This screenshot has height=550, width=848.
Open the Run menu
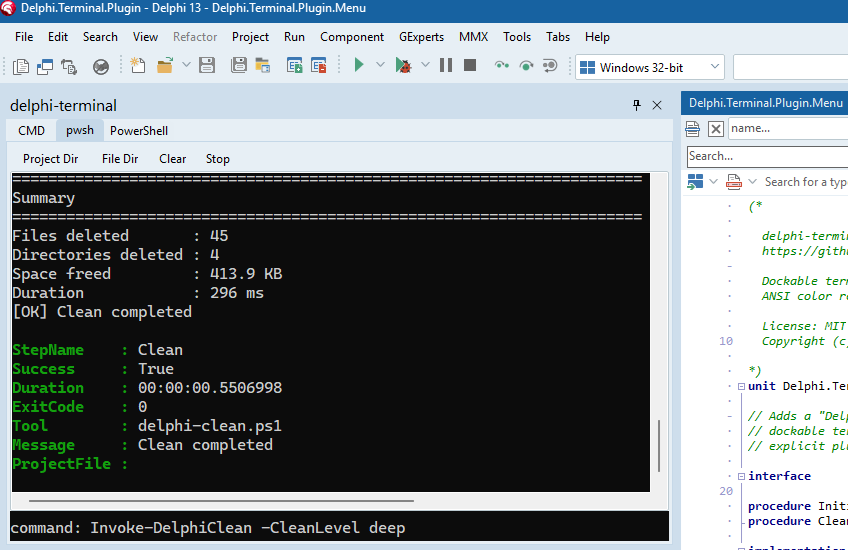click(294, 37)
